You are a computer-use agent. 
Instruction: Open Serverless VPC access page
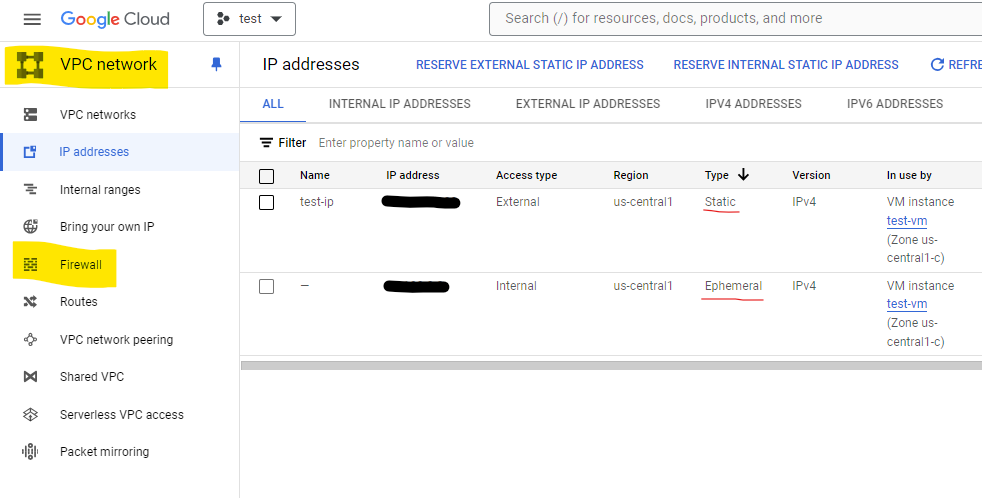tap(122, 414)
